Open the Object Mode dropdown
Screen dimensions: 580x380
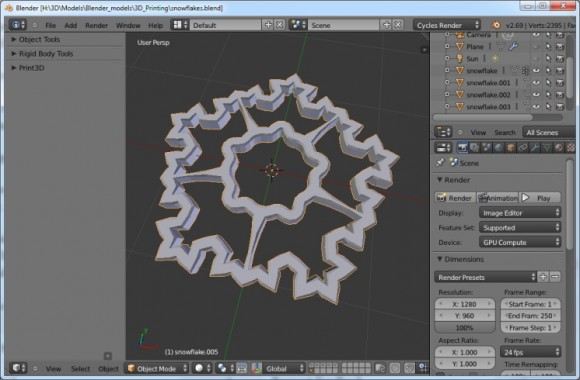click(157, 369)
